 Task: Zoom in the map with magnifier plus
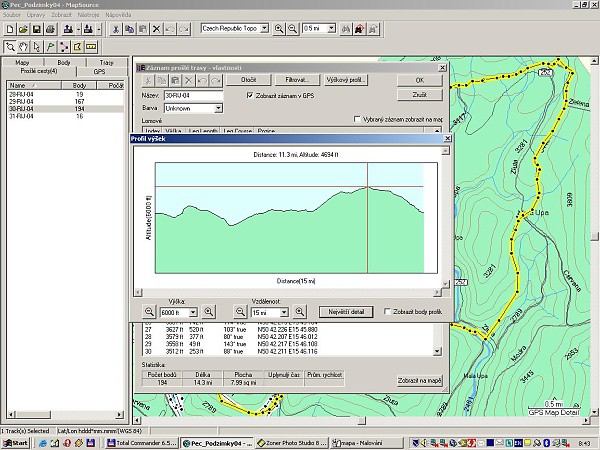(279, 29)
